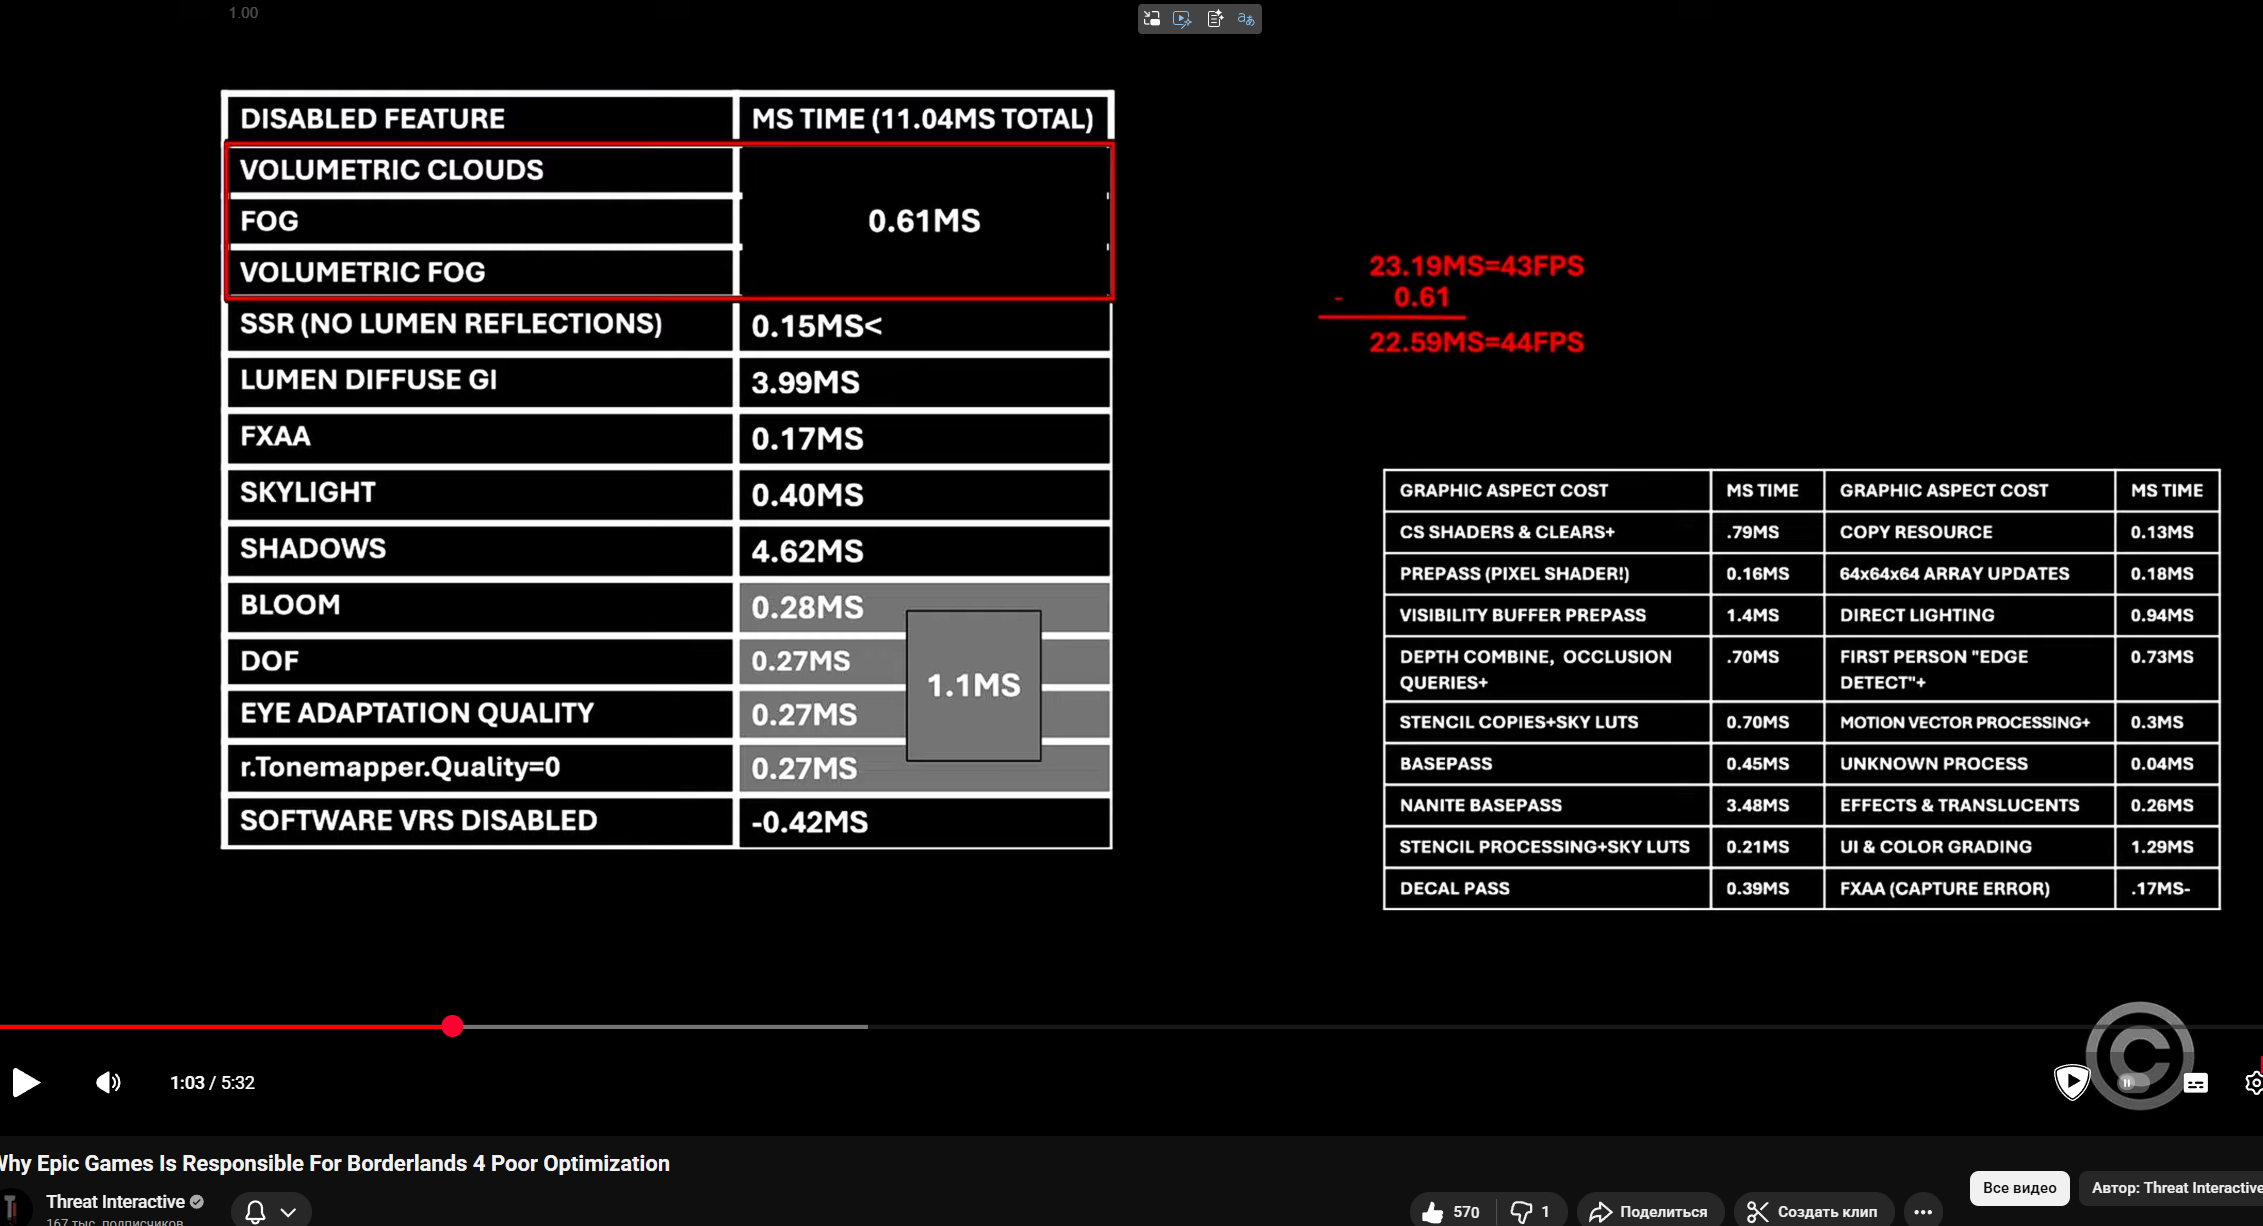Click the translate language icon at top

tap(1246, 19)
